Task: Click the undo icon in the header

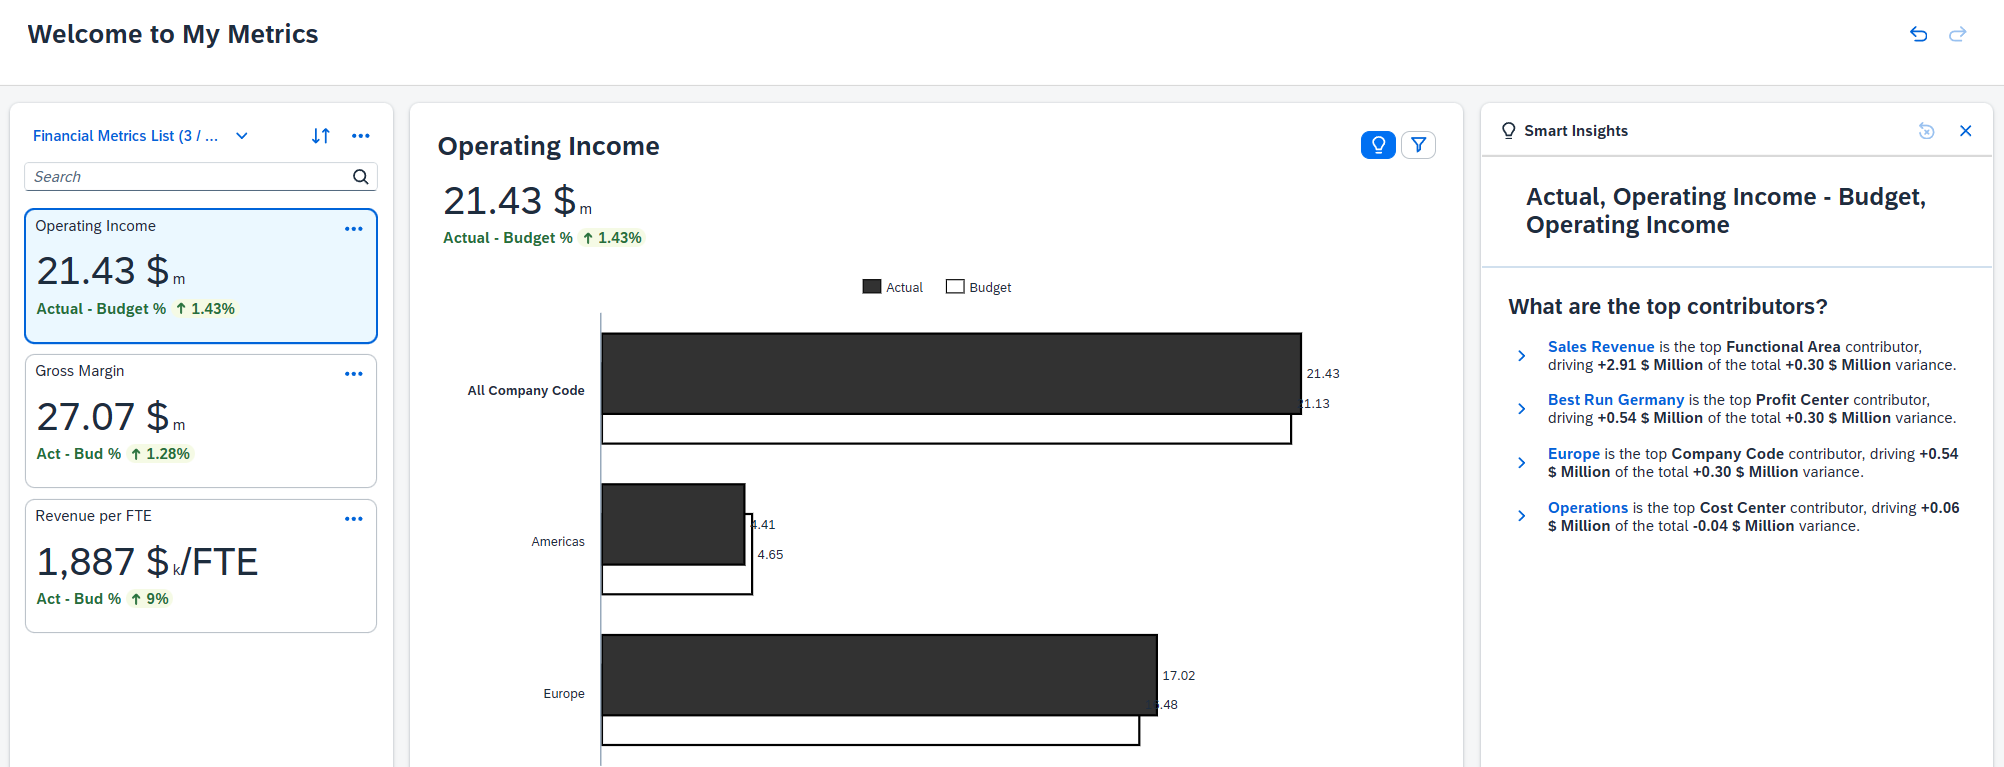Action: pyautogui.click(x=1918, y=34)
